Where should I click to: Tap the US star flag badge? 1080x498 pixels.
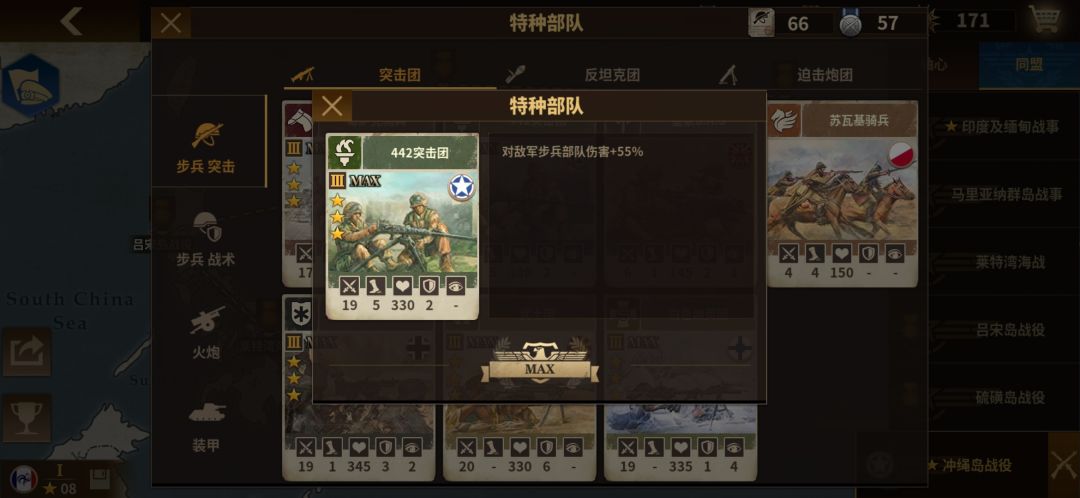[x=461, y=187]
